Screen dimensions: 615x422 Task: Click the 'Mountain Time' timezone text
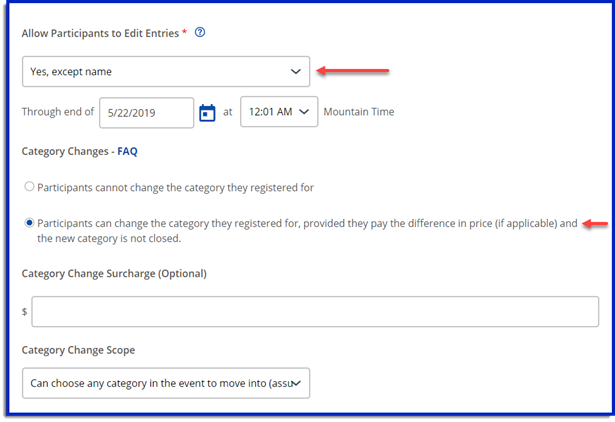pyautogui.click(x=359, y=112)
